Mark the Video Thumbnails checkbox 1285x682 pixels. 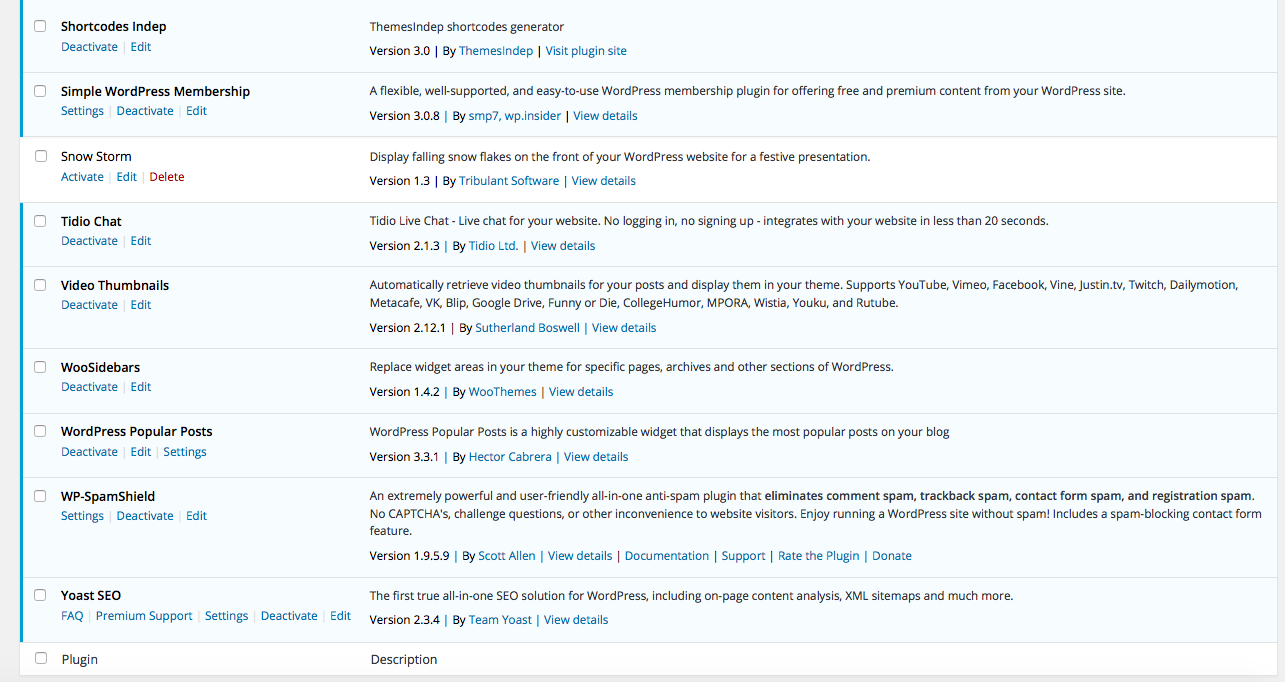[x=41, y=285]
